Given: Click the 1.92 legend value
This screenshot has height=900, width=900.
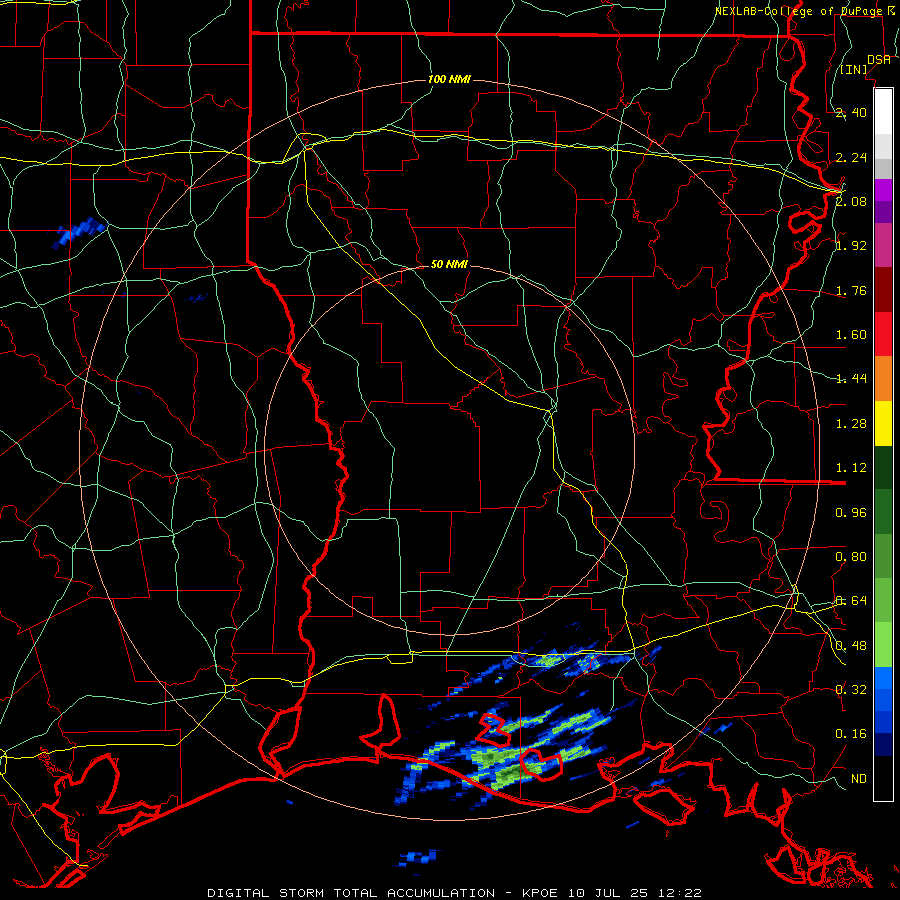Looking at the screenshot, I should click(851, 246).
